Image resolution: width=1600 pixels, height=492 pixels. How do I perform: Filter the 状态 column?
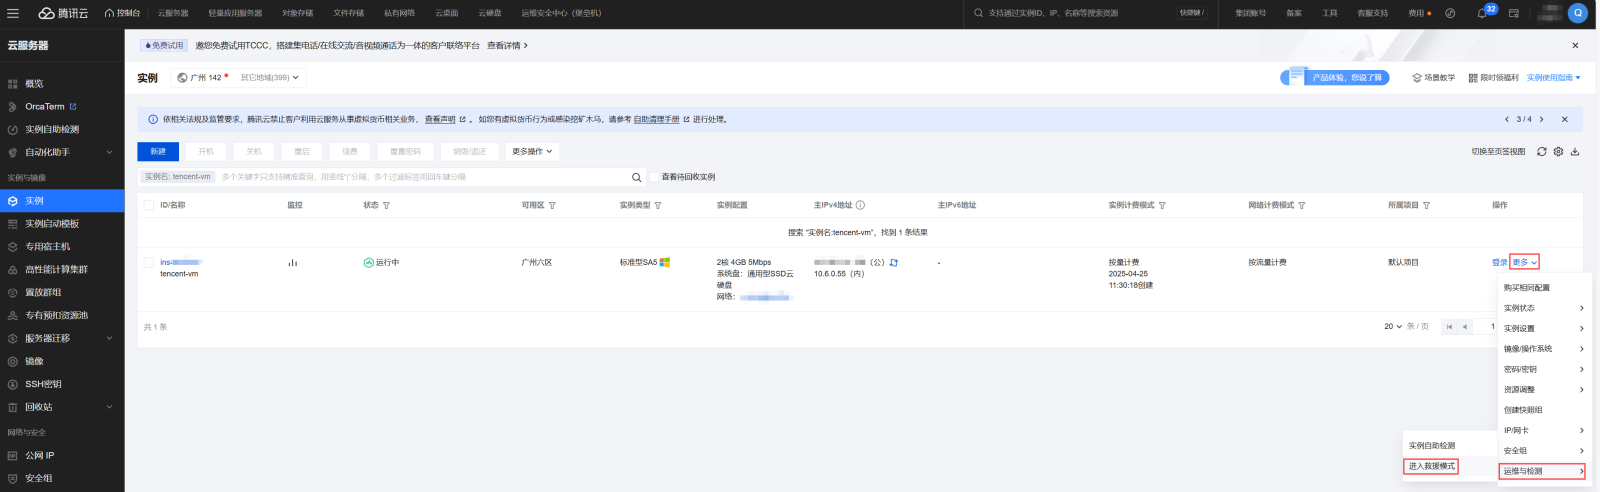(x=387, y=205)
